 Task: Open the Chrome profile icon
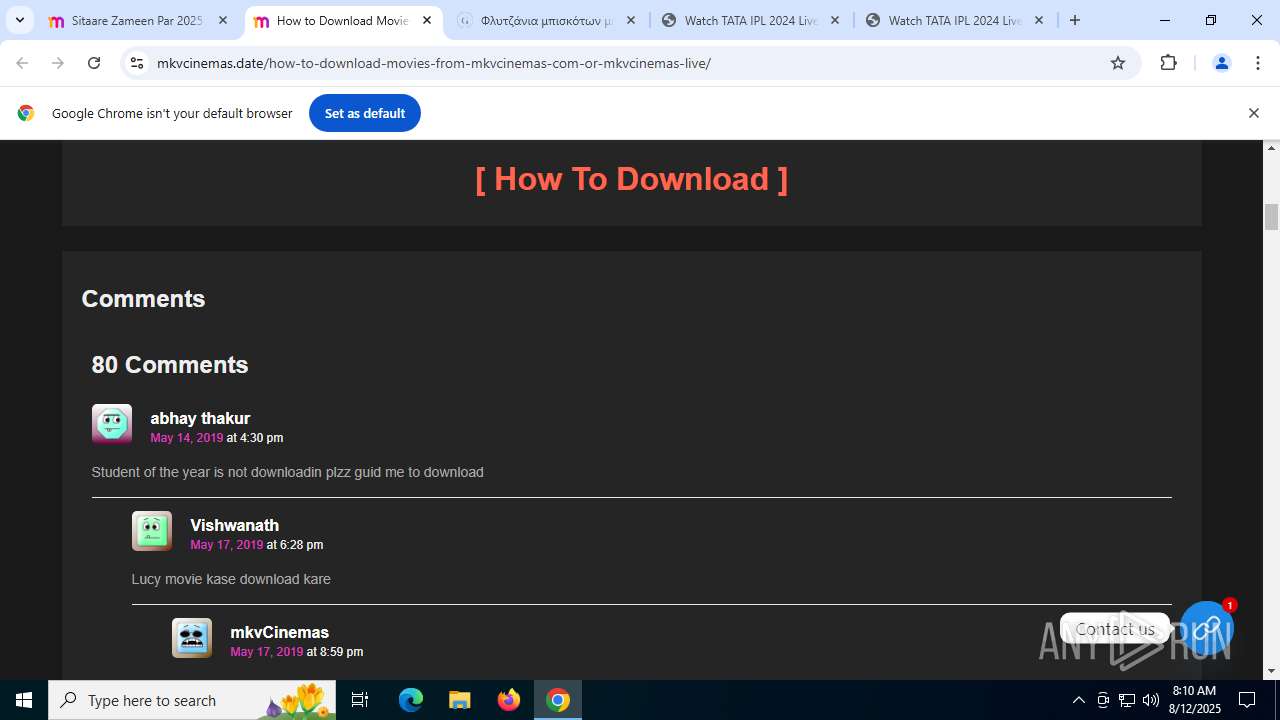point(1221,63)
